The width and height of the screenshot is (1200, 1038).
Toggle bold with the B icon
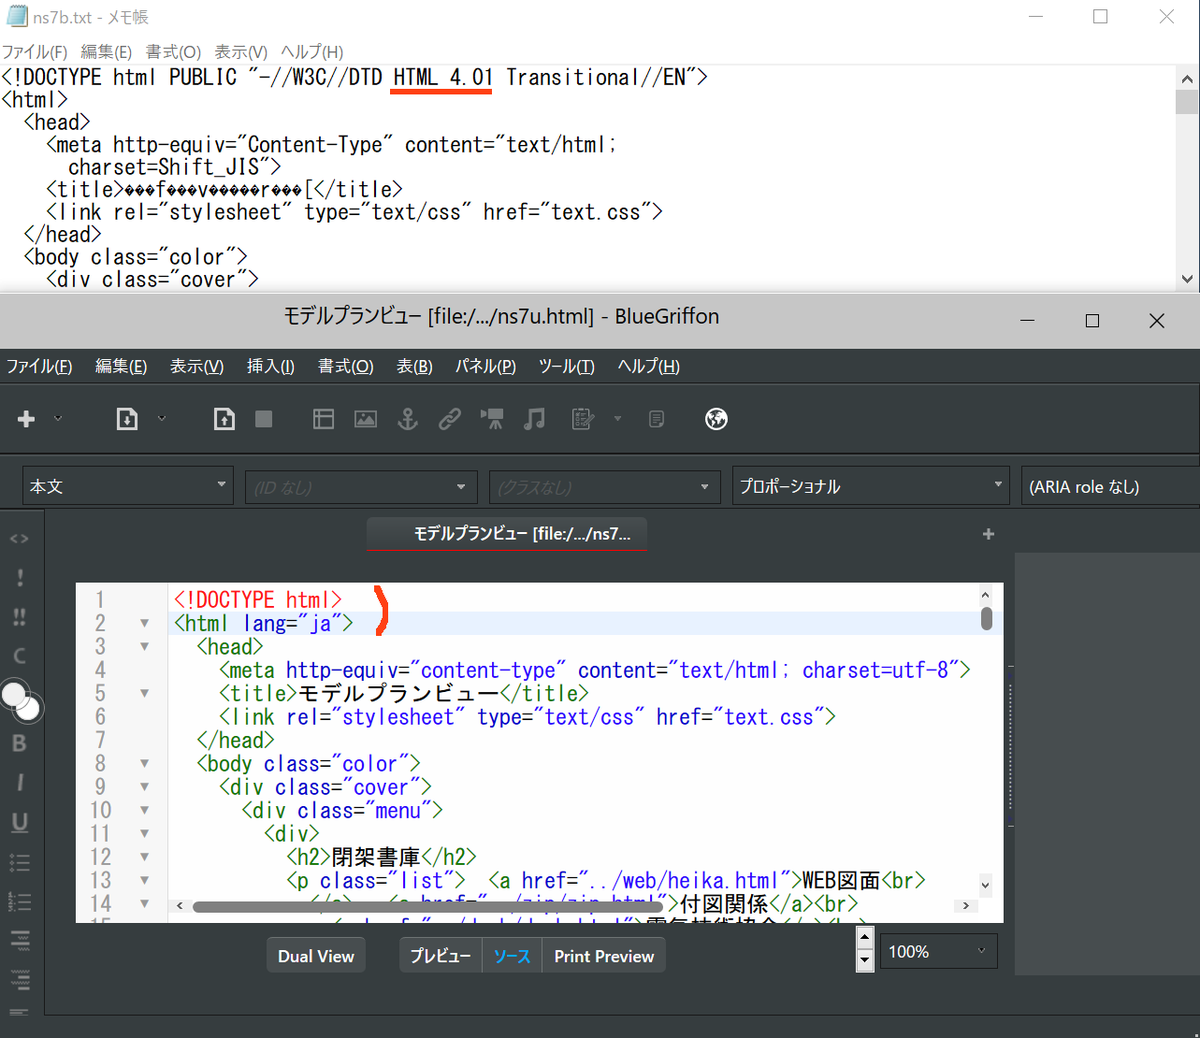point(19,743)
